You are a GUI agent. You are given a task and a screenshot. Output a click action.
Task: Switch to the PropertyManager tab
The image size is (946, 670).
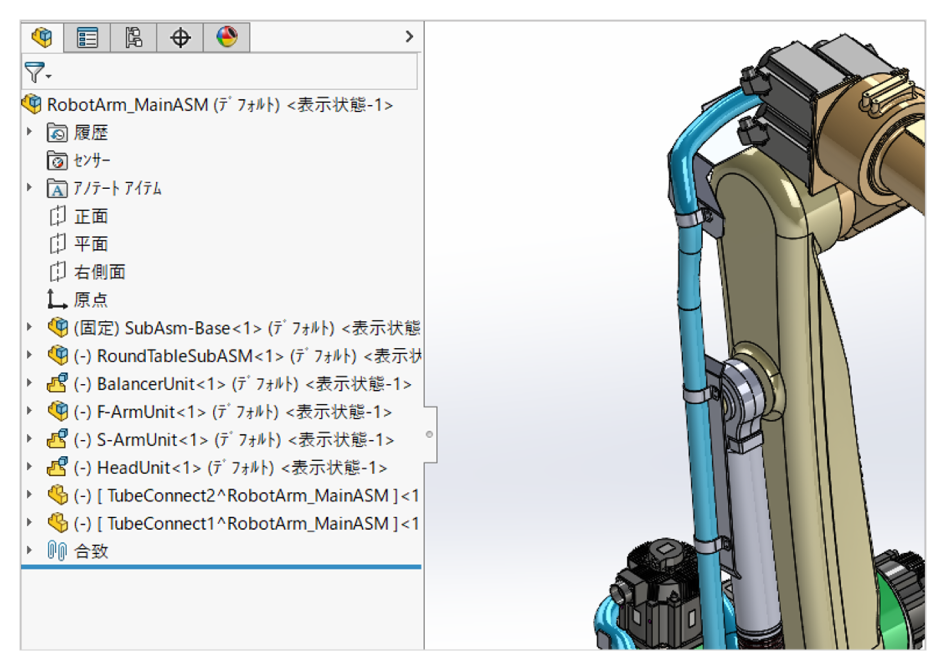pyautogui.click(x=88, y=38)
